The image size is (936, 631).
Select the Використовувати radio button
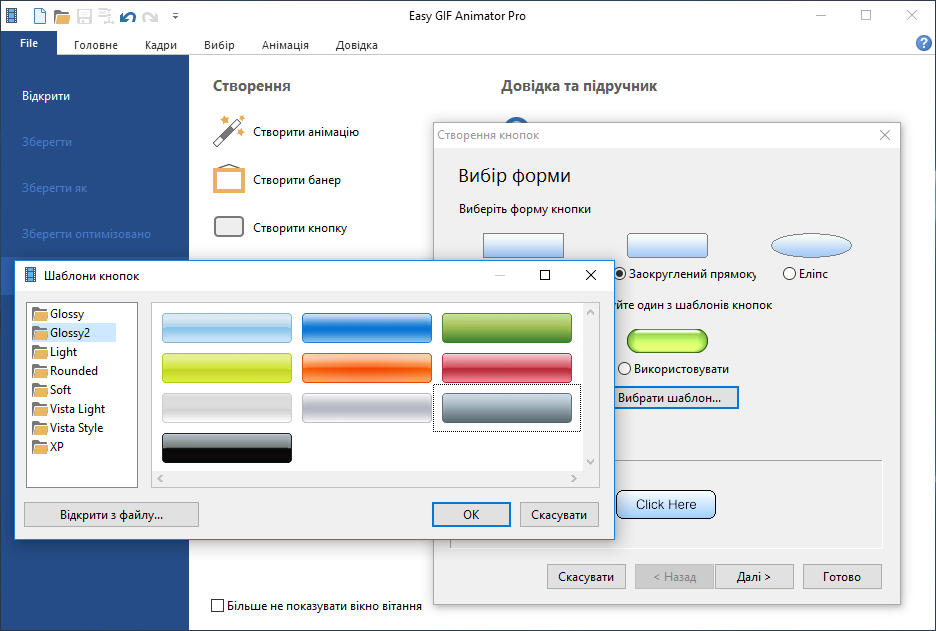tap(624, 369)
